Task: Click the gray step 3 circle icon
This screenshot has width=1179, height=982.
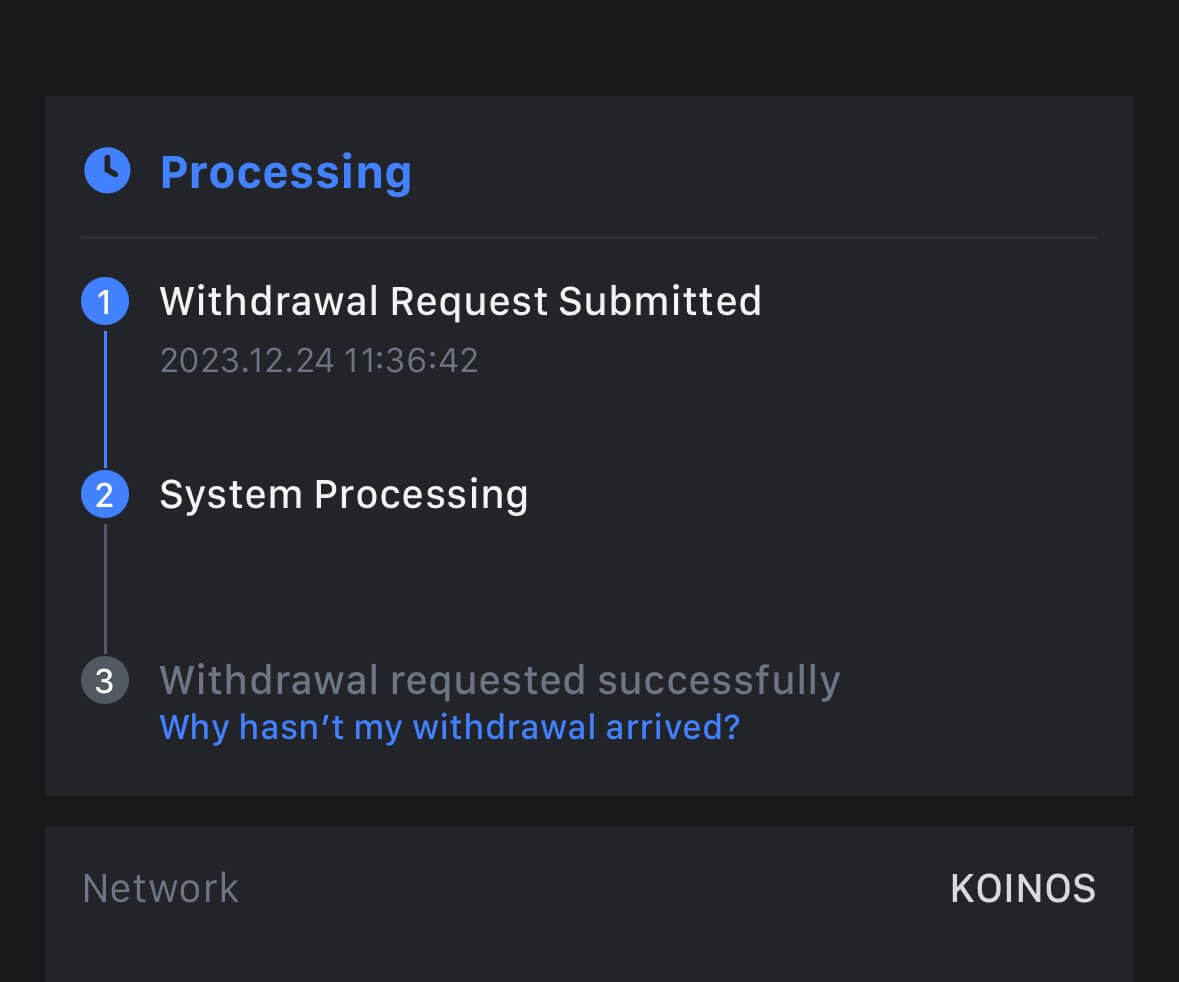Action: pos(105,682)
